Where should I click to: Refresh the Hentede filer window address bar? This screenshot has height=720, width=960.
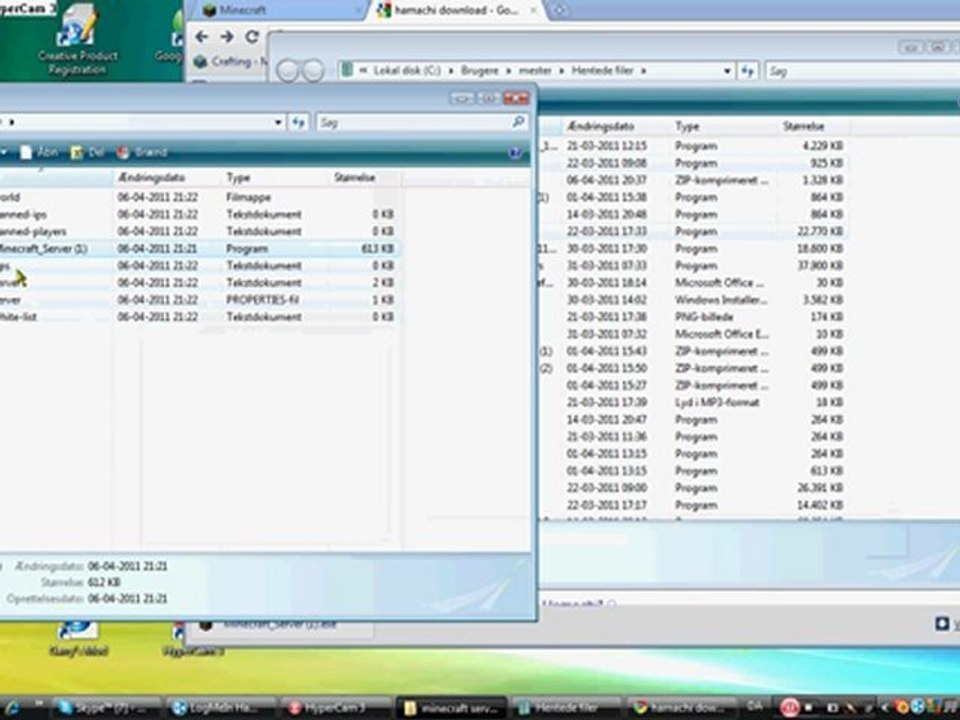coord(748,71)
